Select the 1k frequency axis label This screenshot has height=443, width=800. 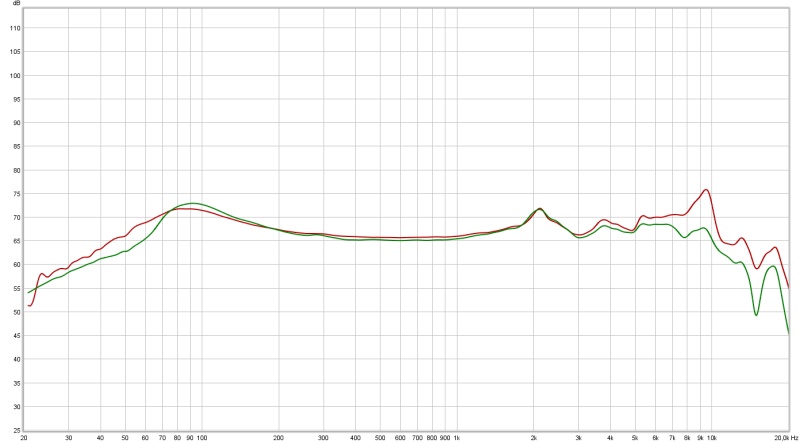pyautogui.click(x=457, y=438)
